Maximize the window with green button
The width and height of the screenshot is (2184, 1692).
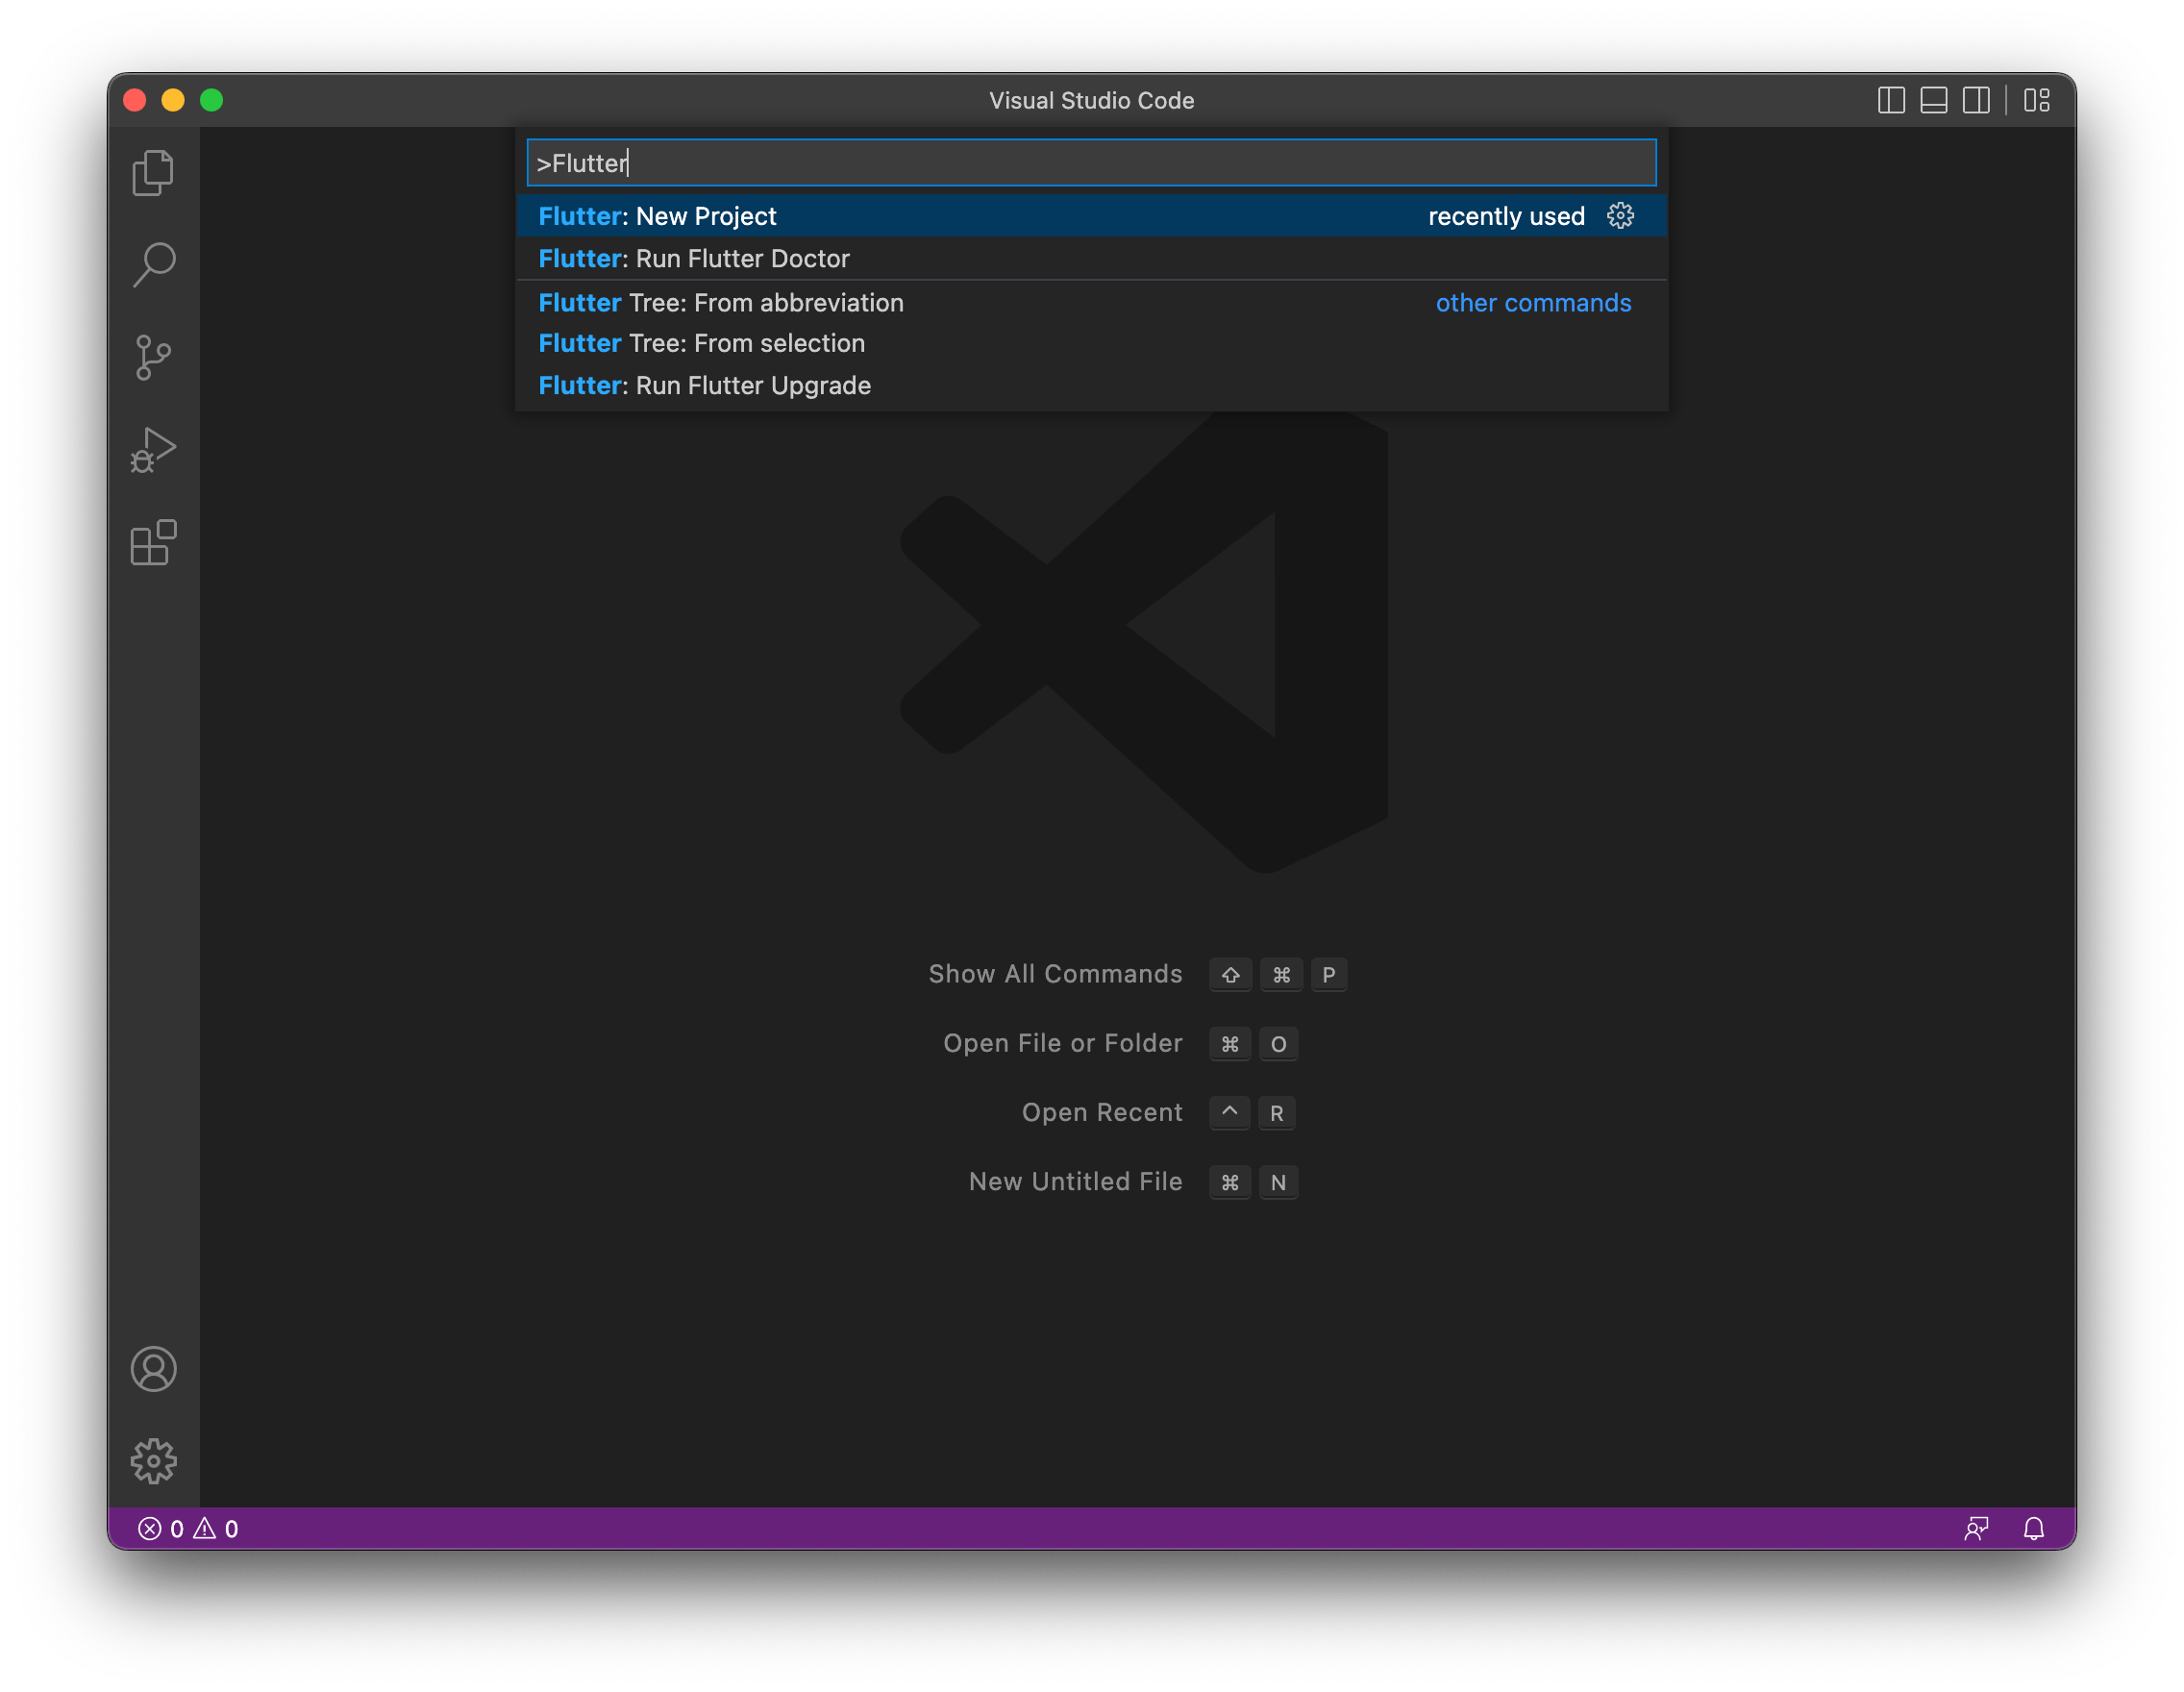(211, 100)
